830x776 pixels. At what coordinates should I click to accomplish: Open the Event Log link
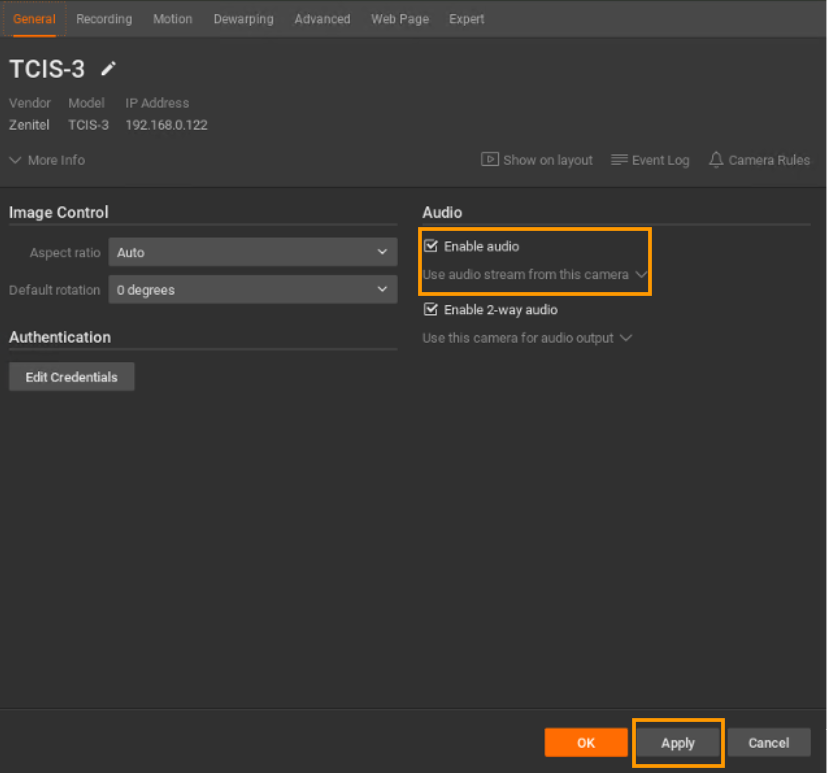(650, 160)
